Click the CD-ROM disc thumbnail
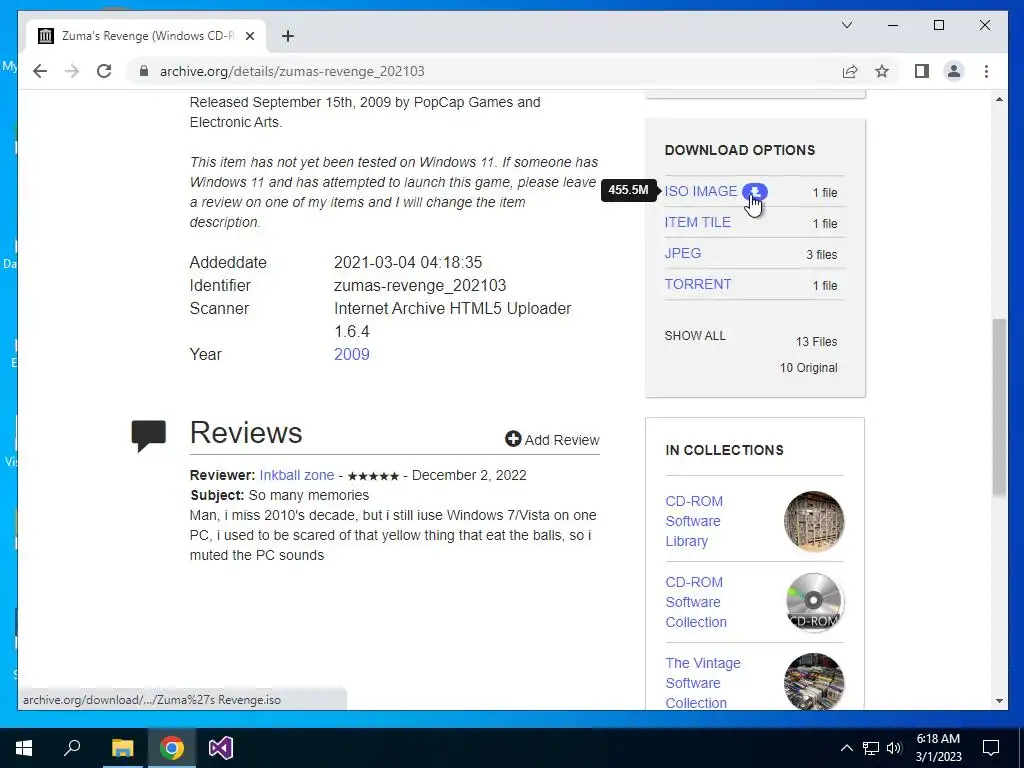 pos(814,602)
